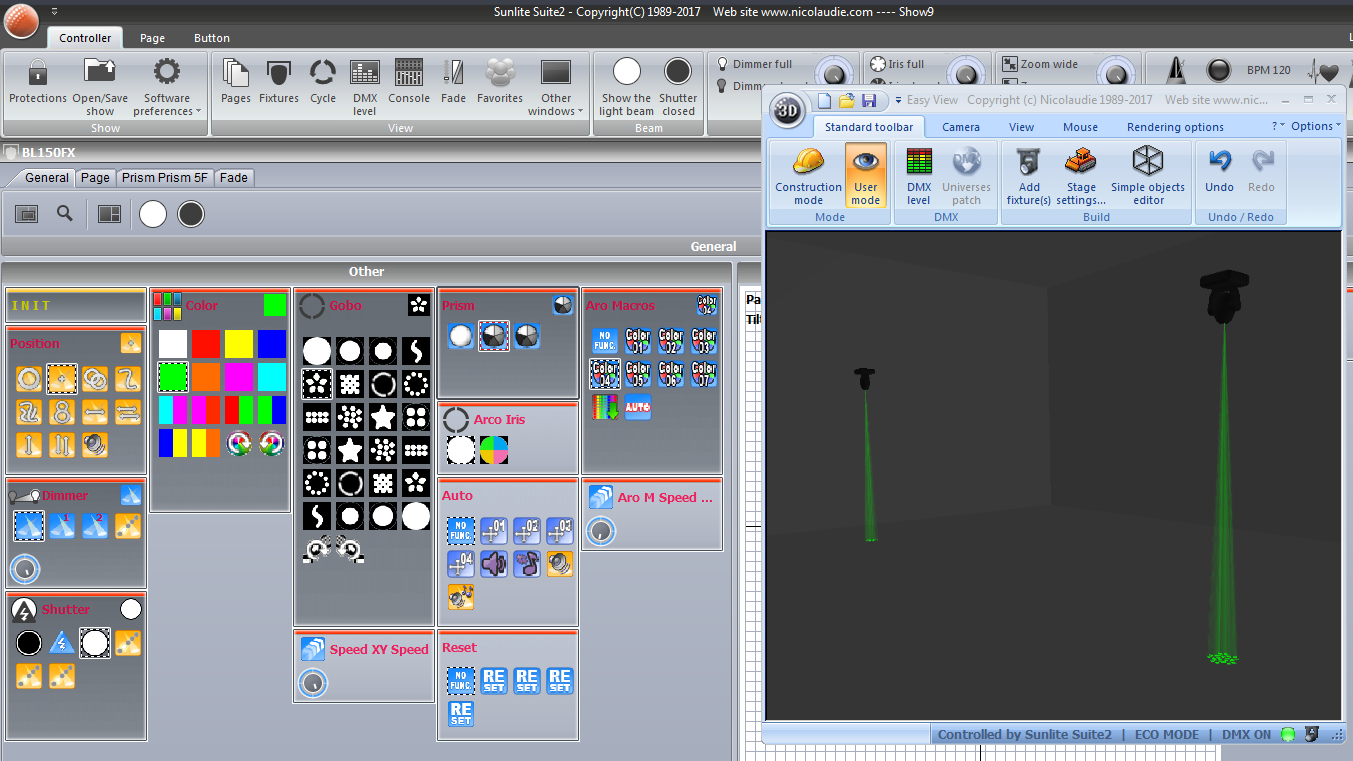The height and width of the screenshot is (761, 1353).
Task: Click the Color 07 Aro Macro preset
Action: [704, 374]
